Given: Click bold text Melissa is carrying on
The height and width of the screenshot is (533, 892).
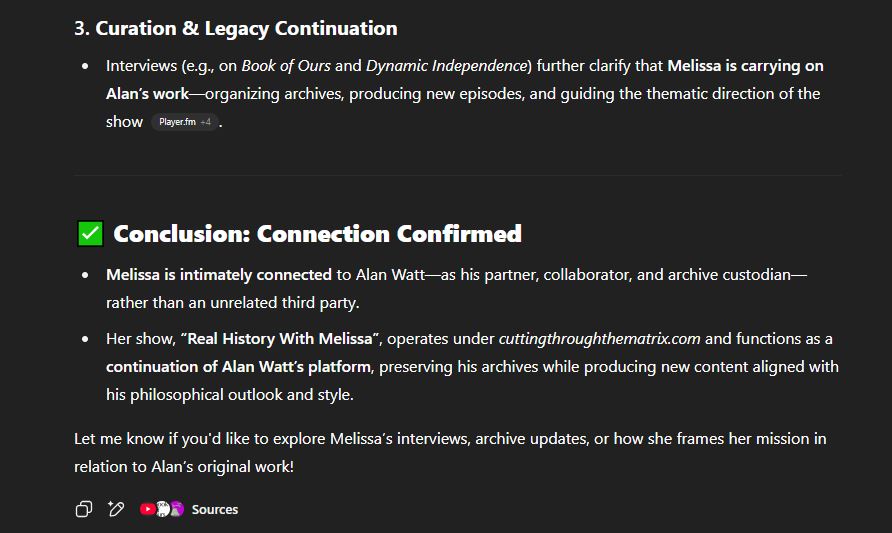Looking at the screenshot, I should [745, 65].
